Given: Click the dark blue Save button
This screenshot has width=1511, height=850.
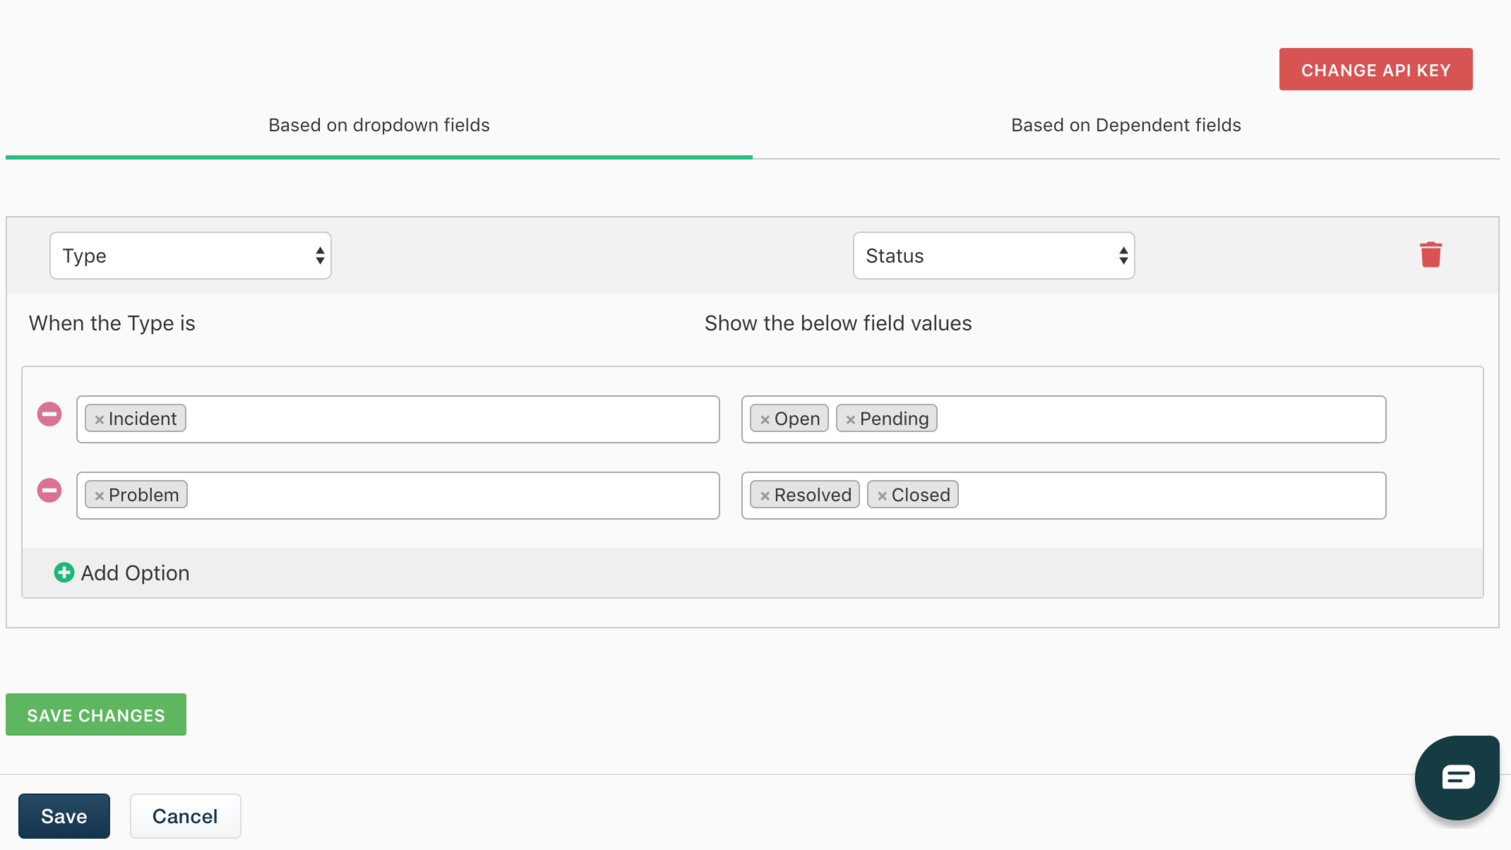Looking at the screenshot, I should (64, 816).
